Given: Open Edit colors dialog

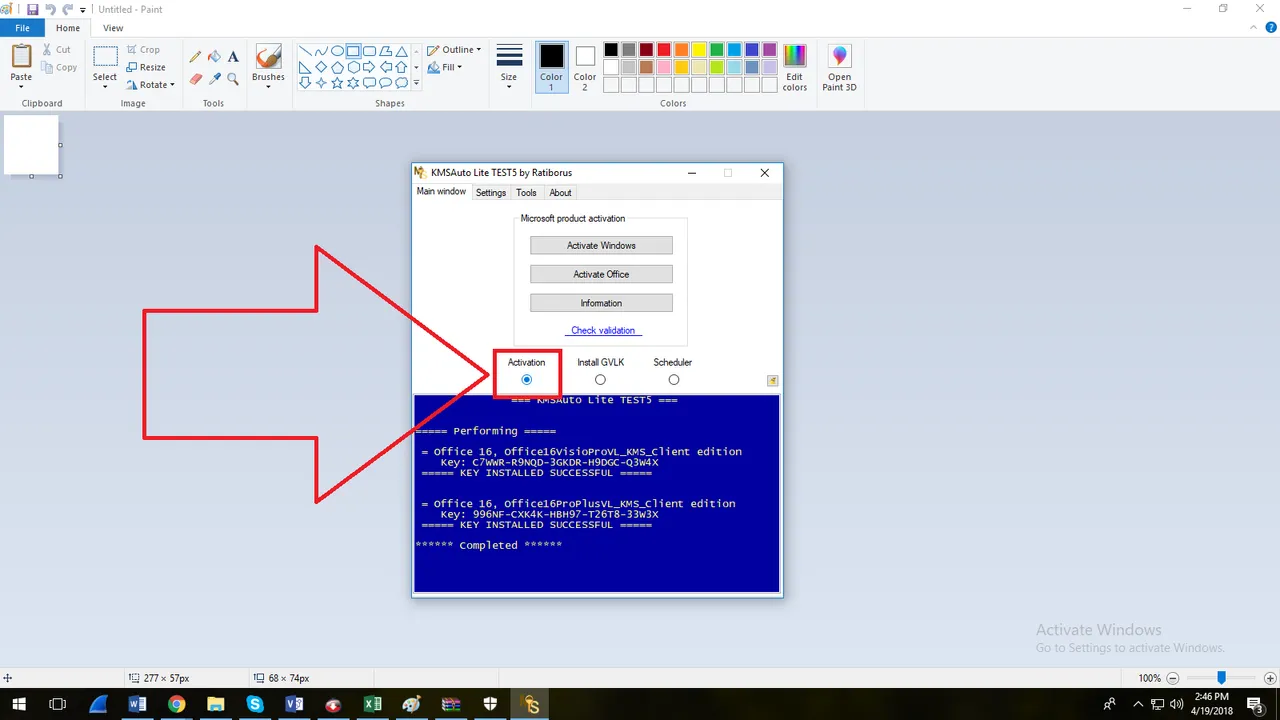Looking at the screenshot, I should [x=795, y=68].
